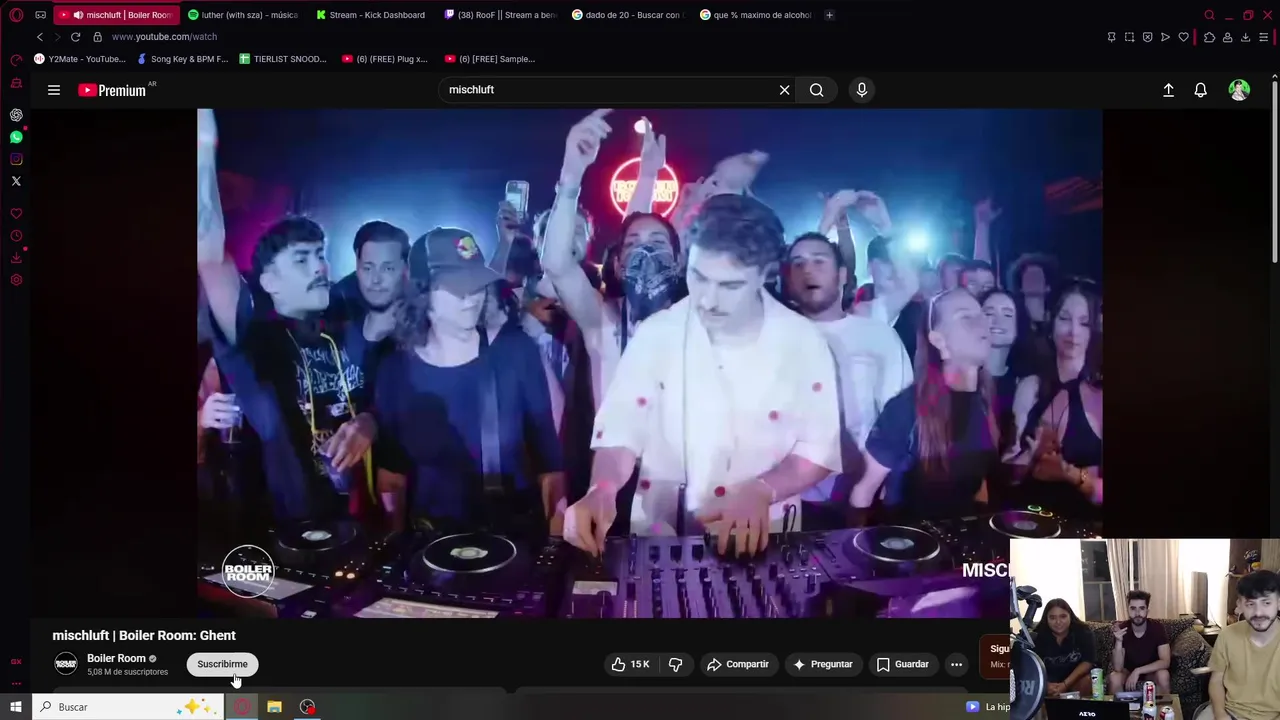Open the browser extensions cube icon

1209,37
